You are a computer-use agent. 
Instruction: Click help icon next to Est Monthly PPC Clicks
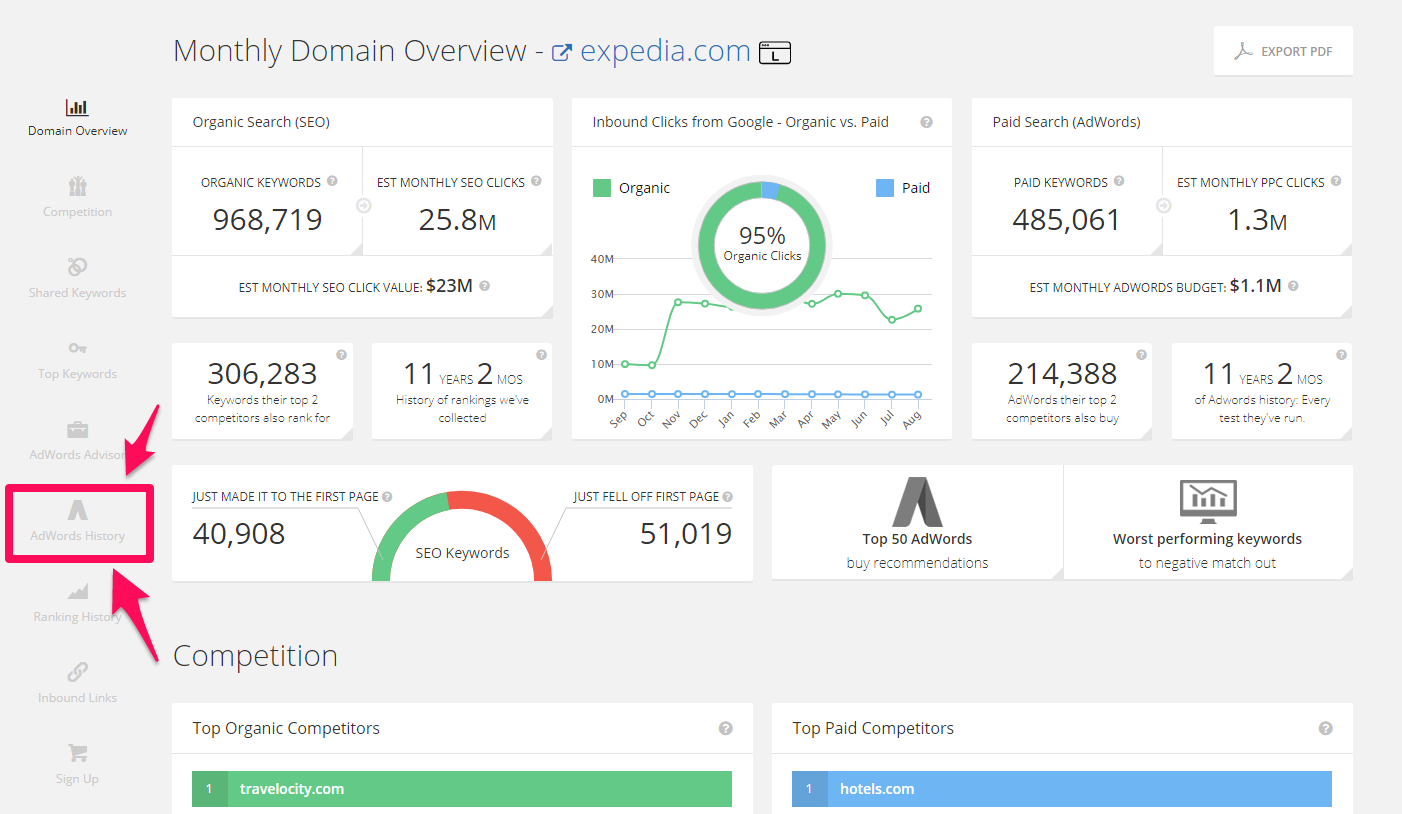[1336, 181]
